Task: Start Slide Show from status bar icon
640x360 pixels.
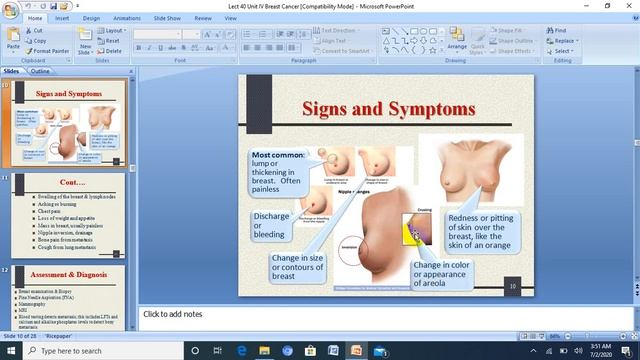Action: click(x=541, y=336)
